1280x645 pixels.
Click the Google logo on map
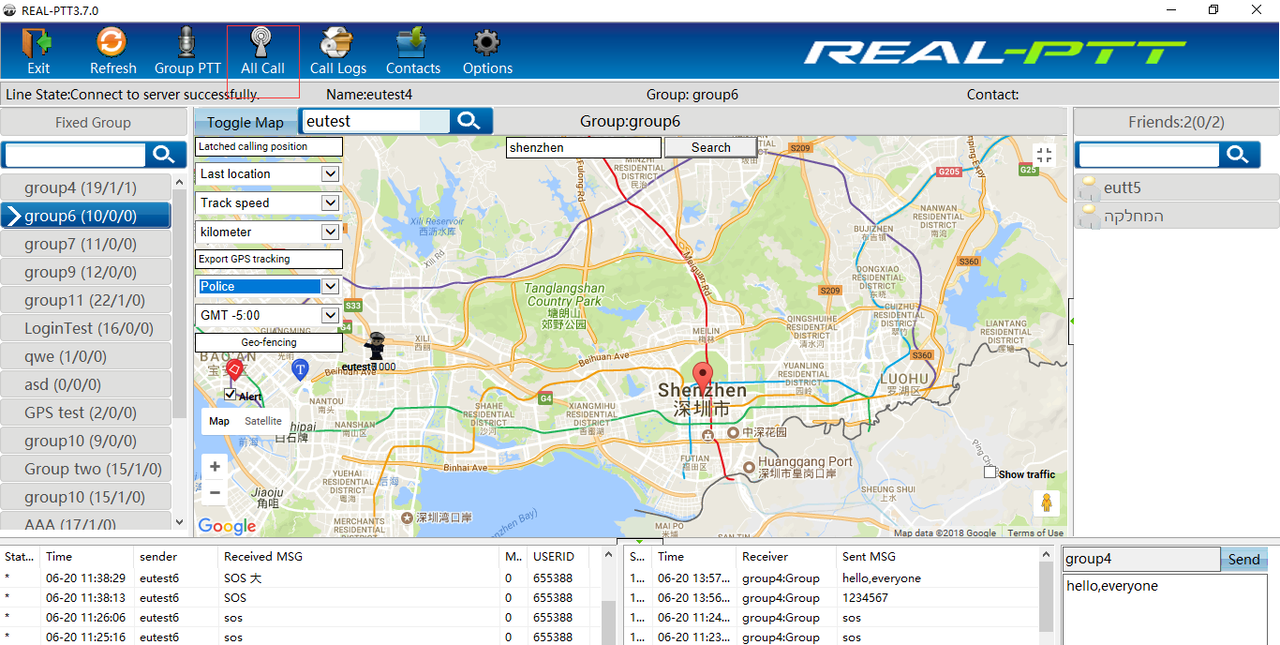(227, 526)
